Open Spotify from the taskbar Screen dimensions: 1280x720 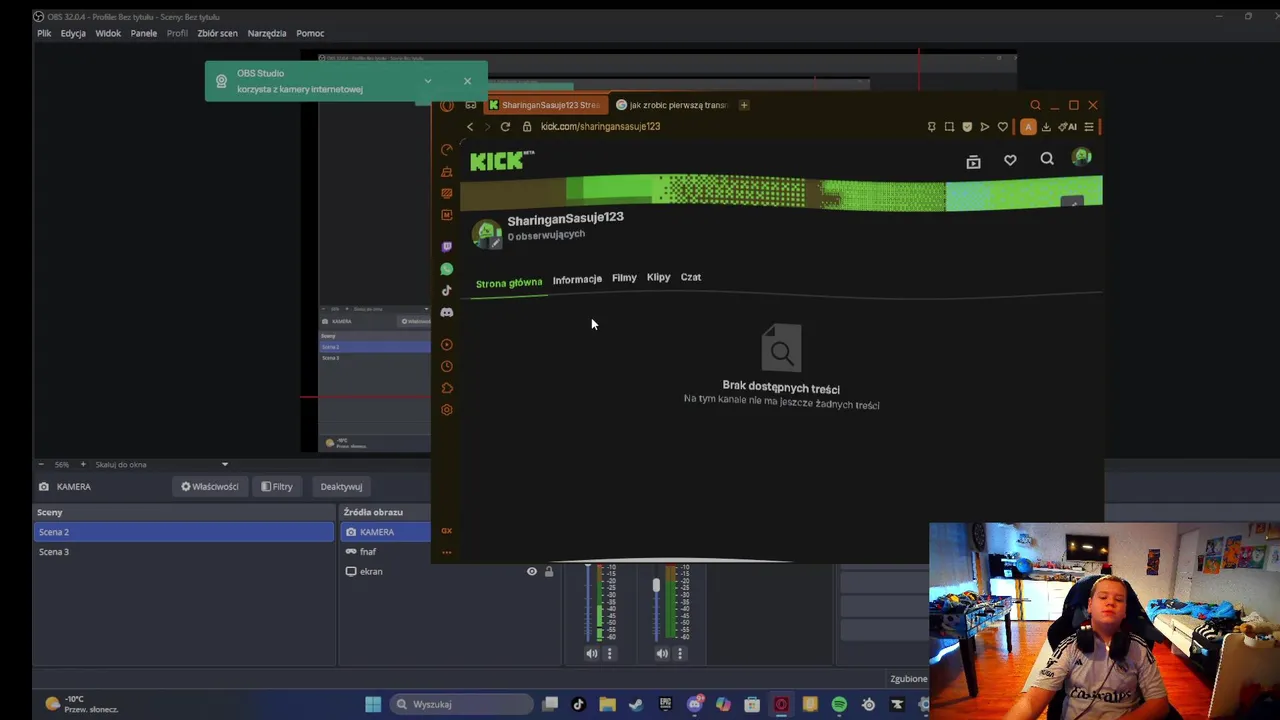coord(839,704)
